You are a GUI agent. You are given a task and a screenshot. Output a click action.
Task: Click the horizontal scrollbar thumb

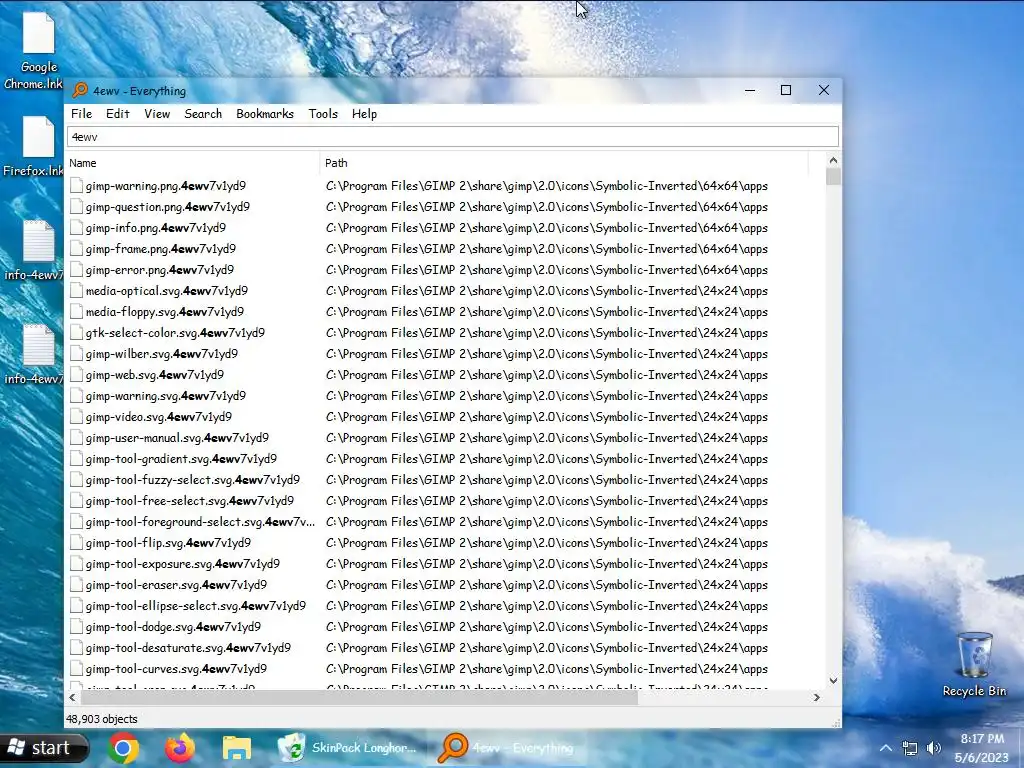pyautogui.click(x=359, y=697)
